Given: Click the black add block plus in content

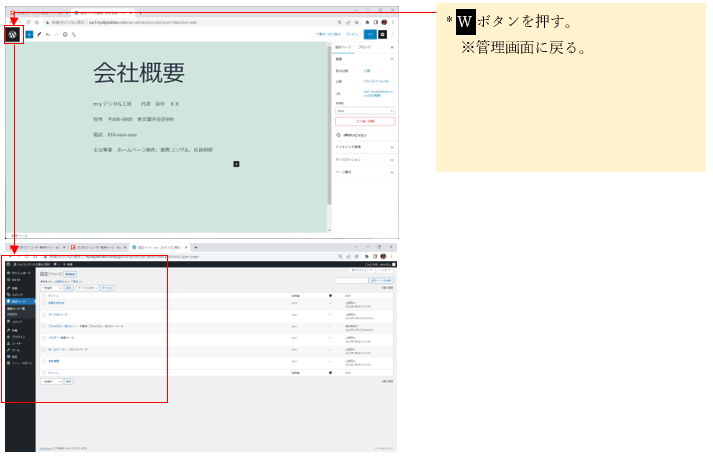Looking at the screenshot, I should [236, 163].
